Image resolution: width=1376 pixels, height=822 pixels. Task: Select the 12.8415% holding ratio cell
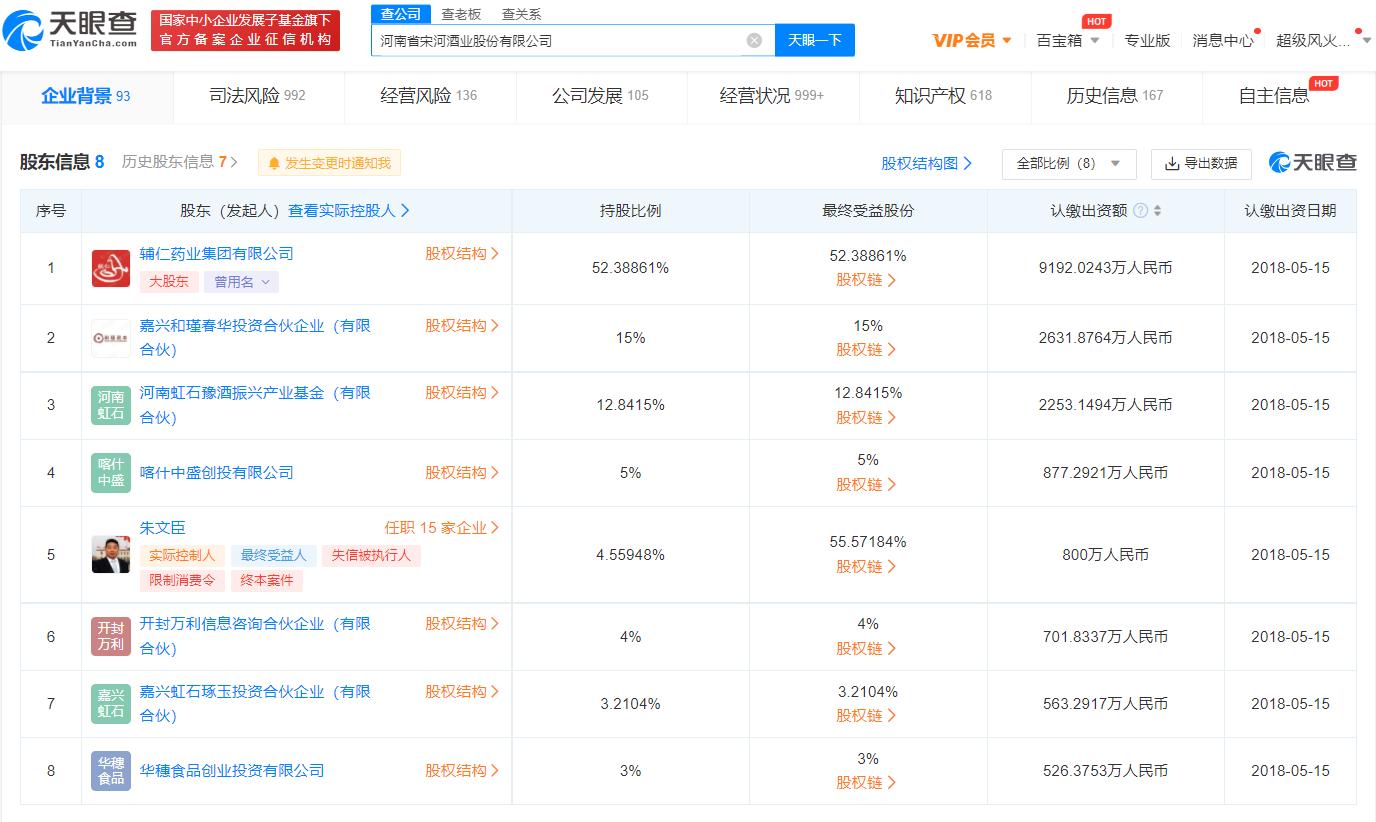pyautogui.click(x=630, y=405)
